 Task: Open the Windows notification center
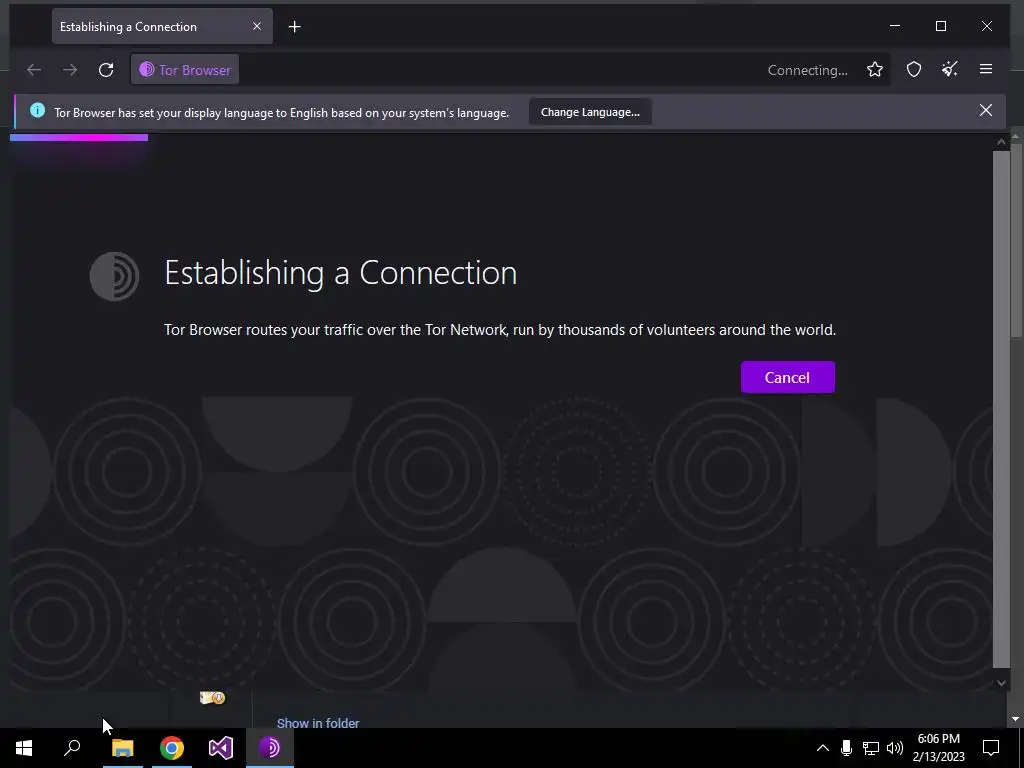pos(991,748)
